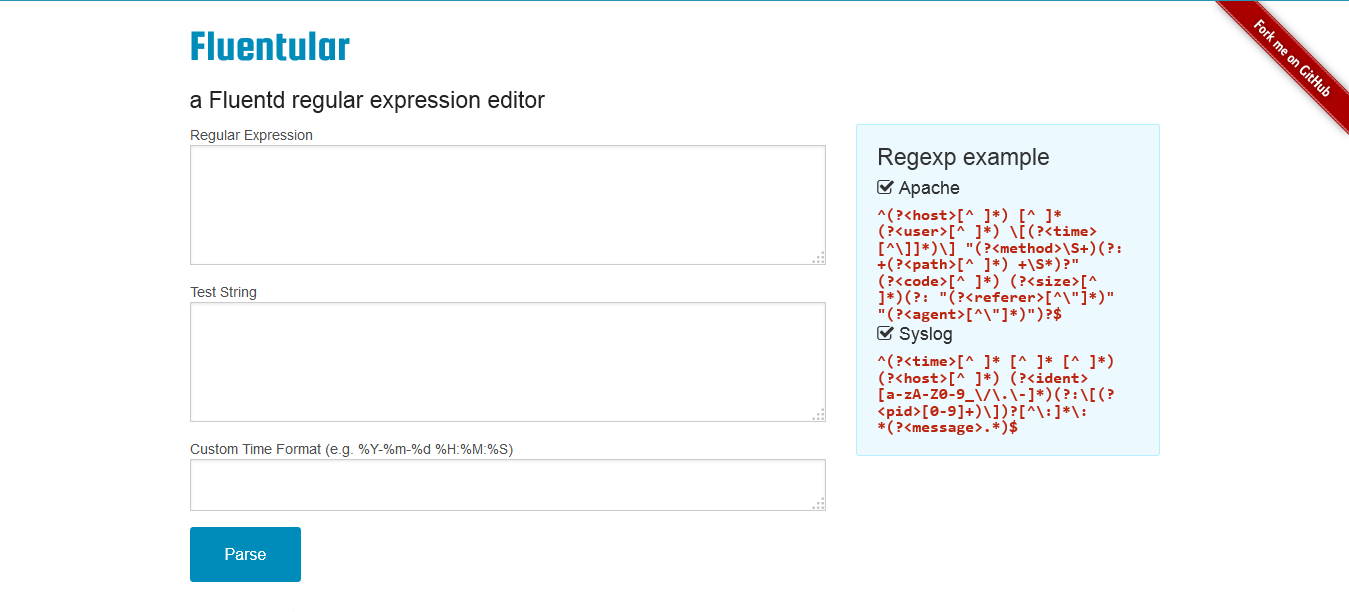Viewport: 1349px width, 612px height.
Task: Click the Test String field label
Action: pyautogui.click(x=223, y=292)
